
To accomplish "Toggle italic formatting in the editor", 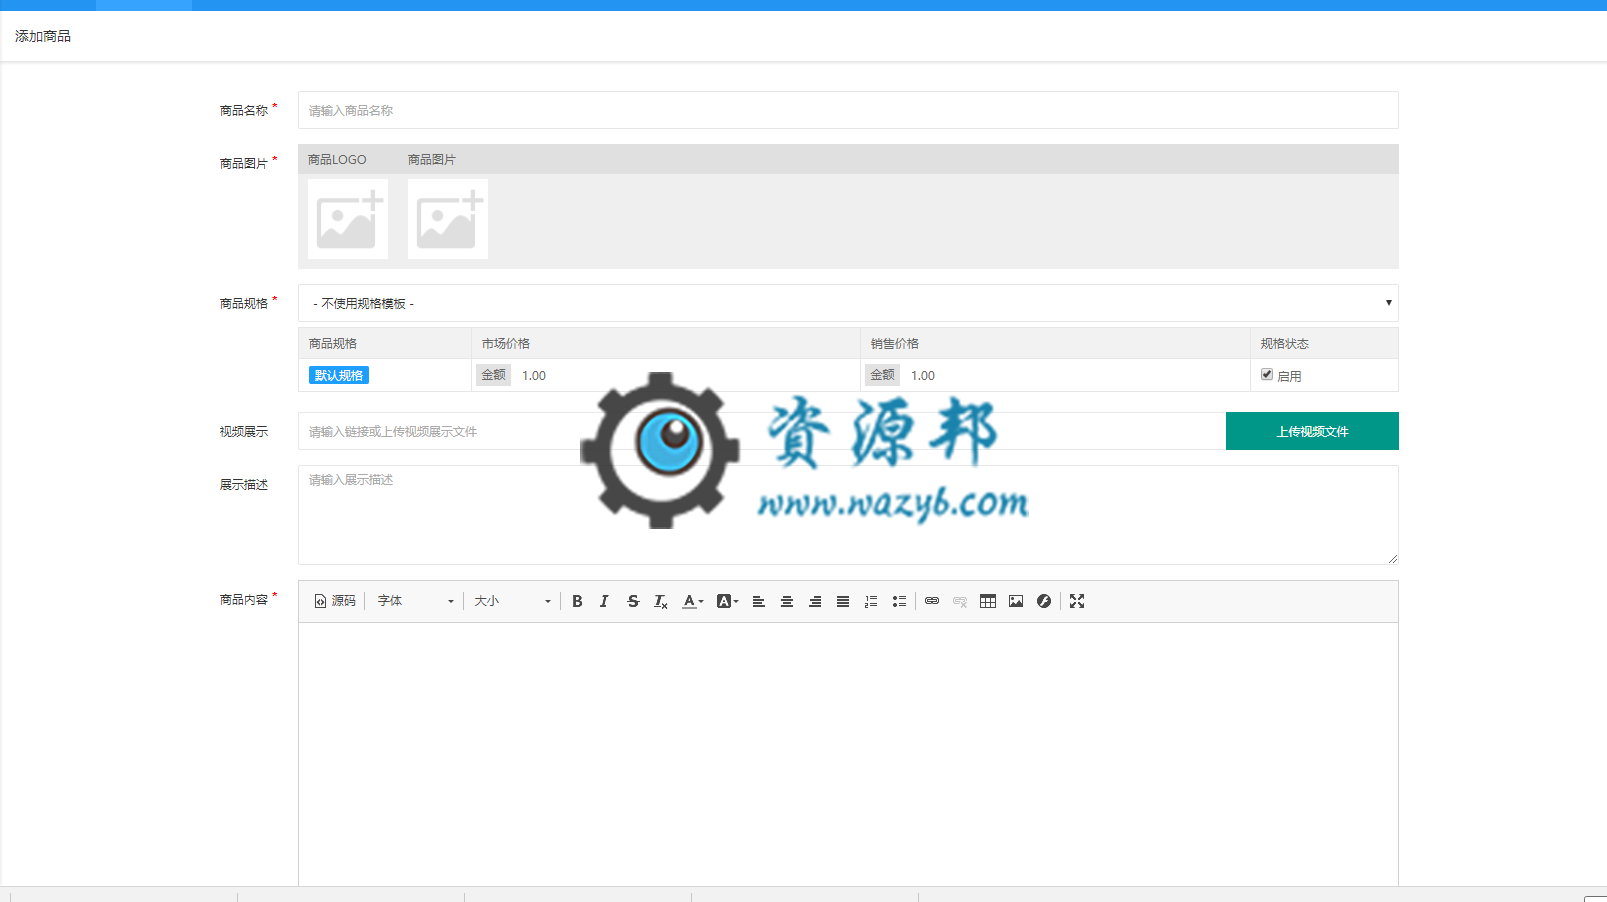I will click(x=604, y=601).
